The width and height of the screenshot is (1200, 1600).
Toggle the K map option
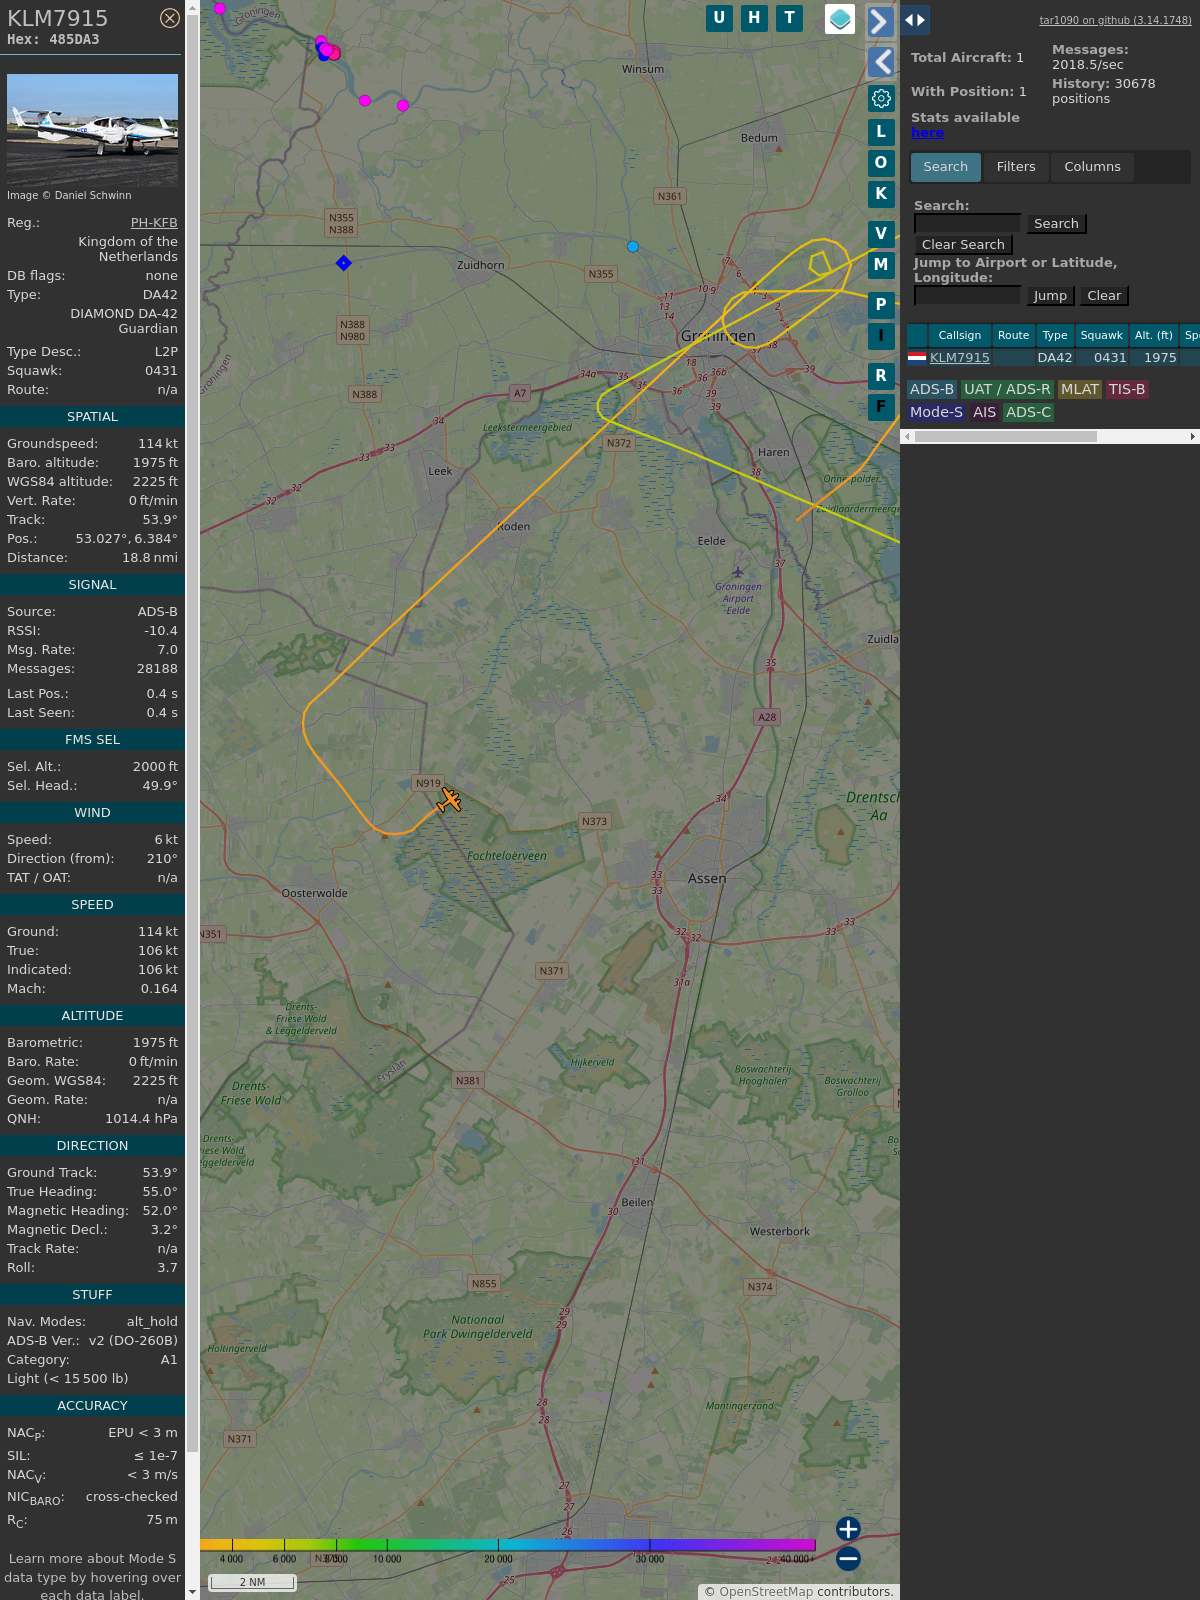881,194
